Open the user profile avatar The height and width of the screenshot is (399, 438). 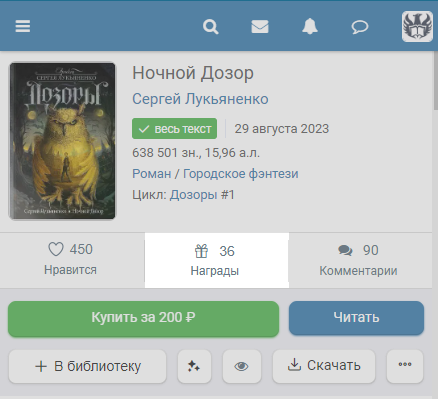(x=417, y=27)
